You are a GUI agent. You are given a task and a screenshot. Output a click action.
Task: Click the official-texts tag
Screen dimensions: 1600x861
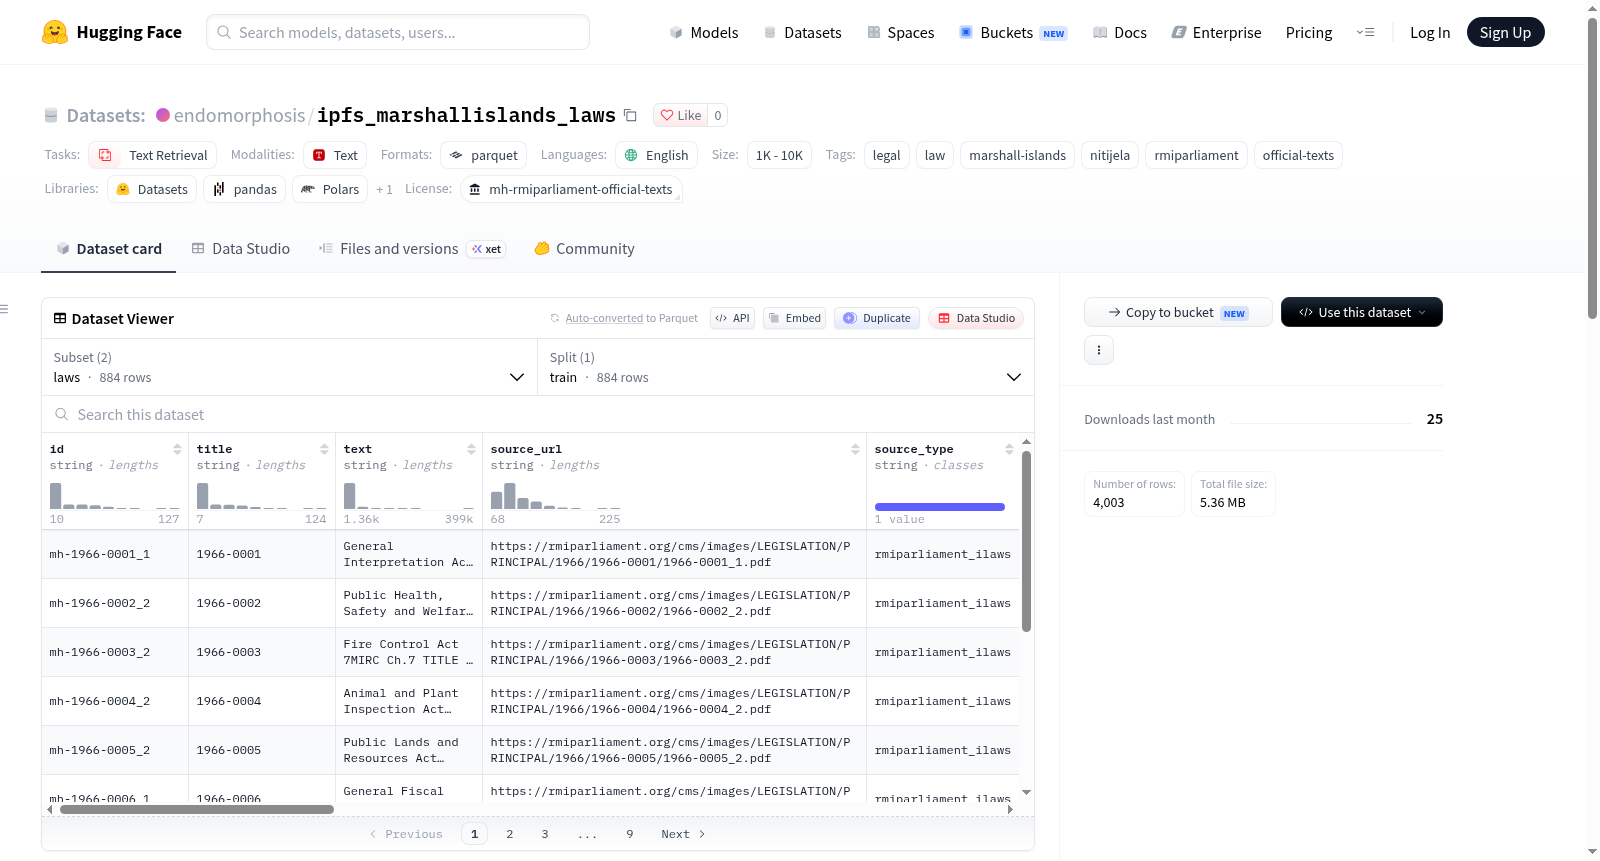(x=1298, y=155)
